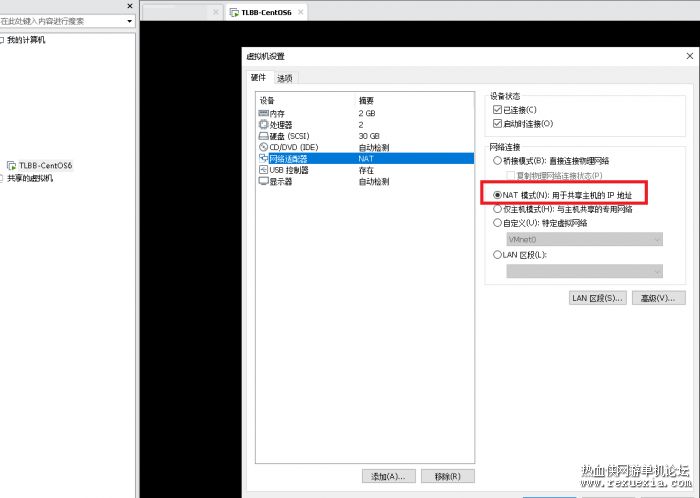This screenshot has height=498, width=700.
Task: Click the VM icon on TLBB-CentOS6 tab
Action: (x=234, y=12)
